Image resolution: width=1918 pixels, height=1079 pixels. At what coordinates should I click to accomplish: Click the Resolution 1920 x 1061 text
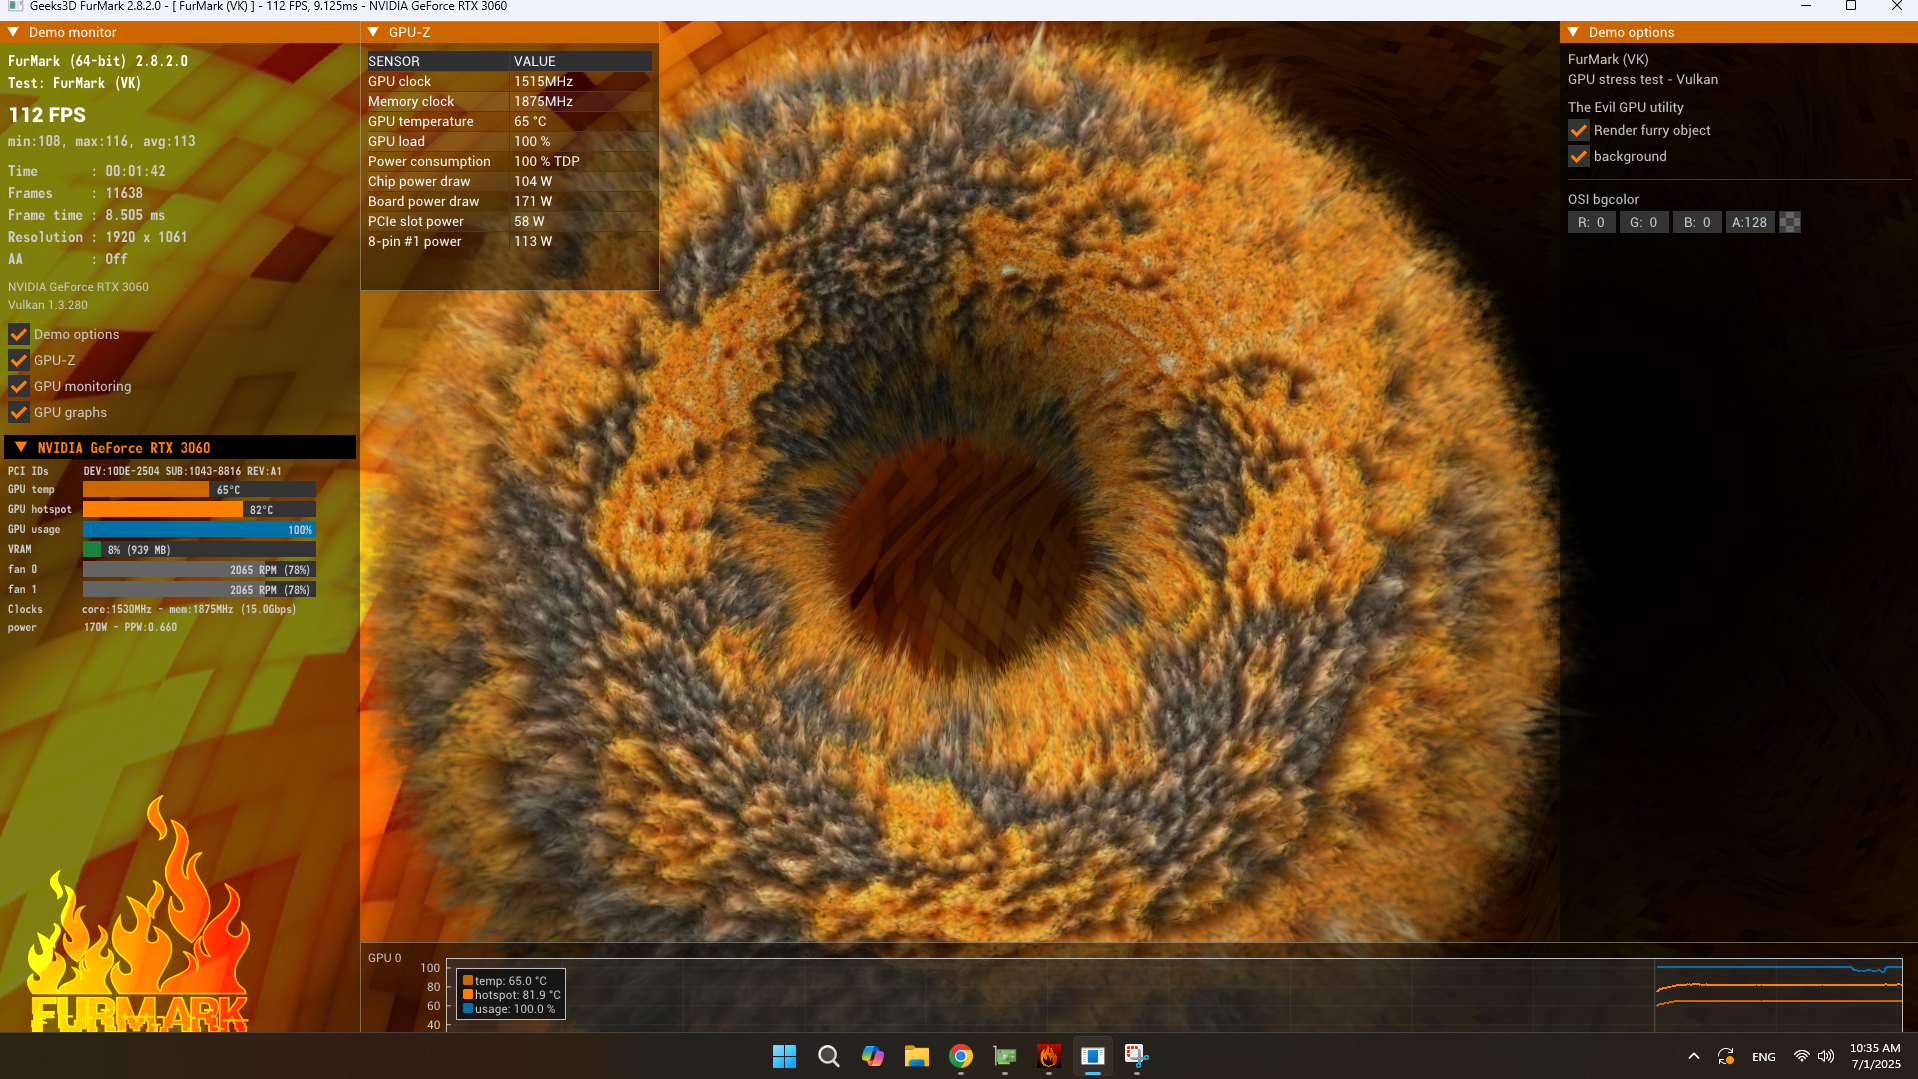tap(97, 237)
